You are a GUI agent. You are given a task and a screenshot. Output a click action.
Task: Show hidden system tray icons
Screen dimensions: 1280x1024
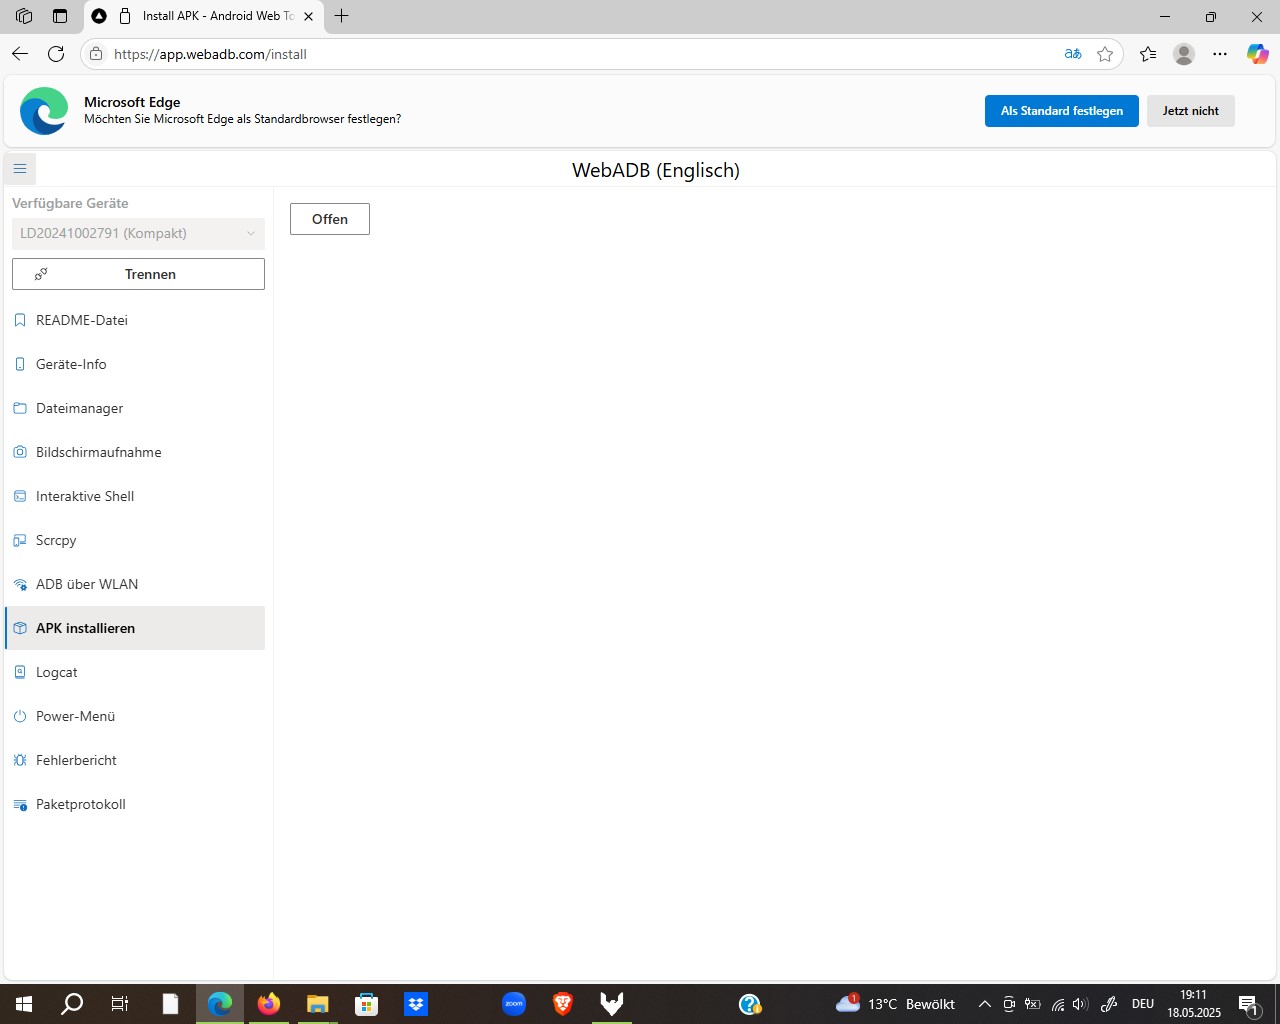pyautogui.click(x=984, y=1004)
